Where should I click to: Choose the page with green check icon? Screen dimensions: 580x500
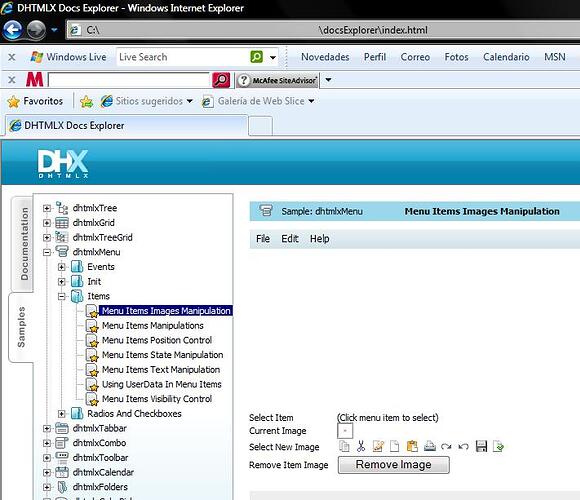(498, 446)
